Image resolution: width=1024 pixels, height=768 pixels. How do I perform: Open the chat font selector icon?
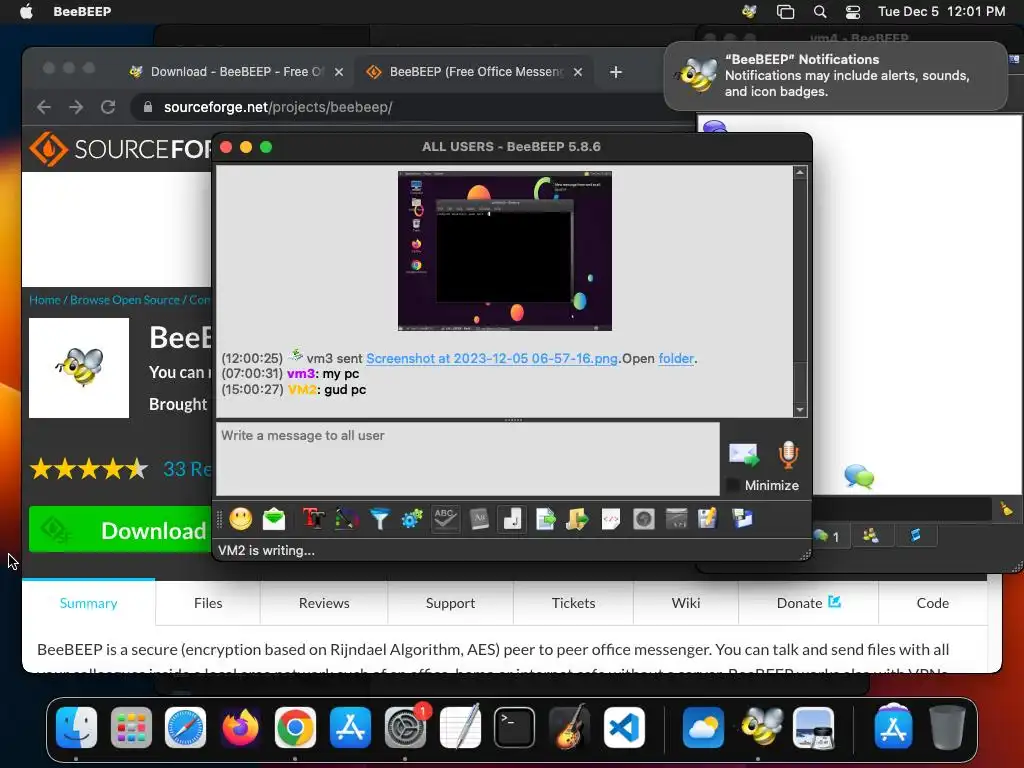point(313,519)
